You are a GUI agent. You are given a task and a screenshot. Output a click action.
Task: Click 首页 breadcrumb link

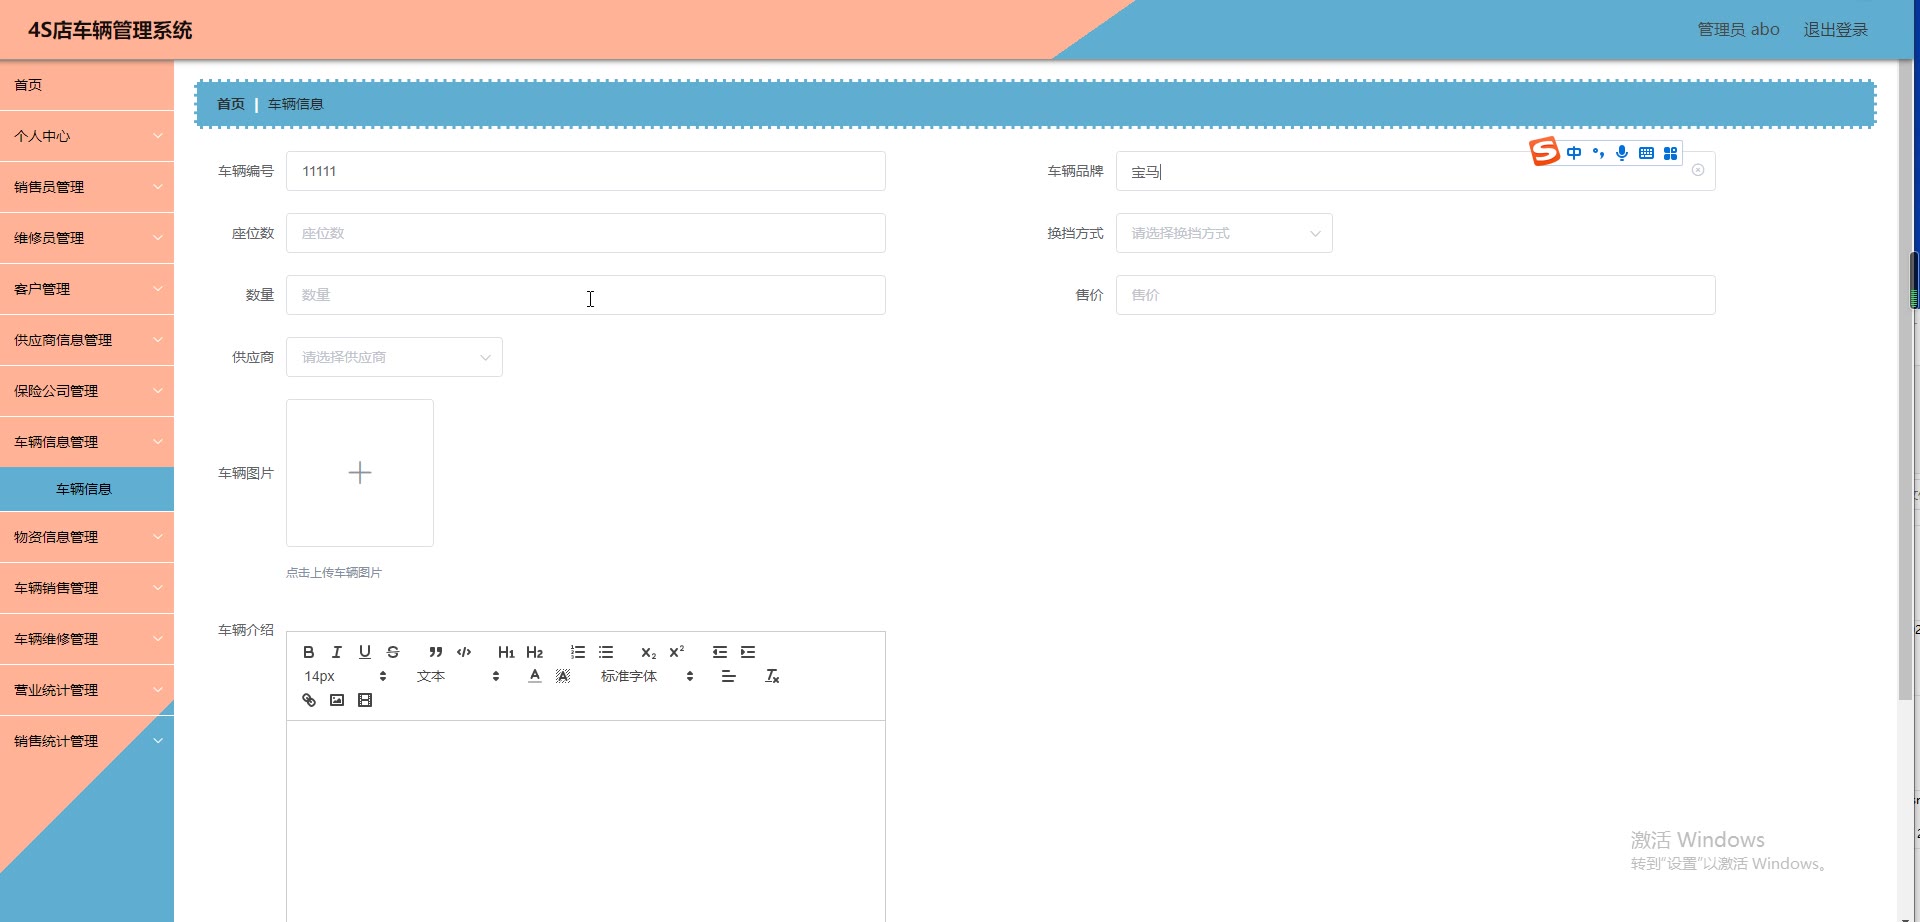pos(231,104)
